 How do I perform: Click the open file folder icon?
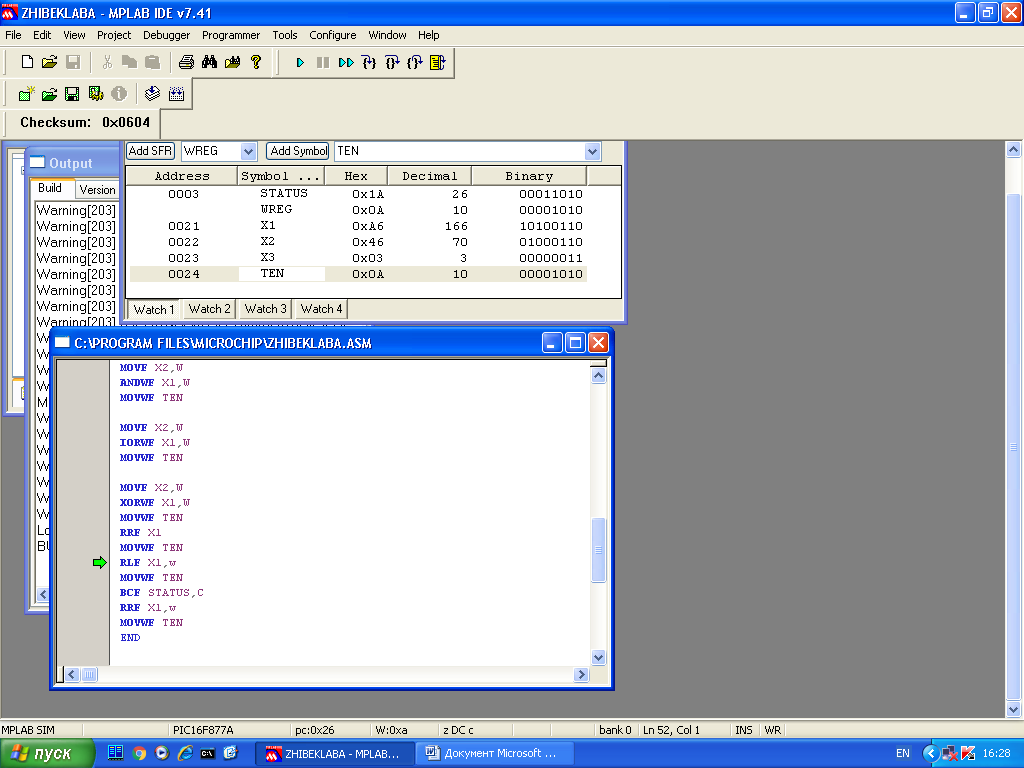click(x=50, y=62)
